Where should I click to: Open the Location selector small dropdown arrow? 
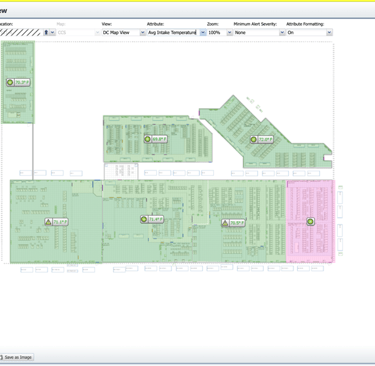52,32
